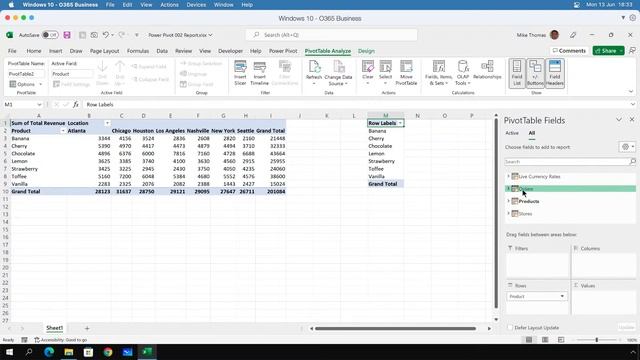
Task: Open Change Data Source
Action: click(x=338, y=73)
